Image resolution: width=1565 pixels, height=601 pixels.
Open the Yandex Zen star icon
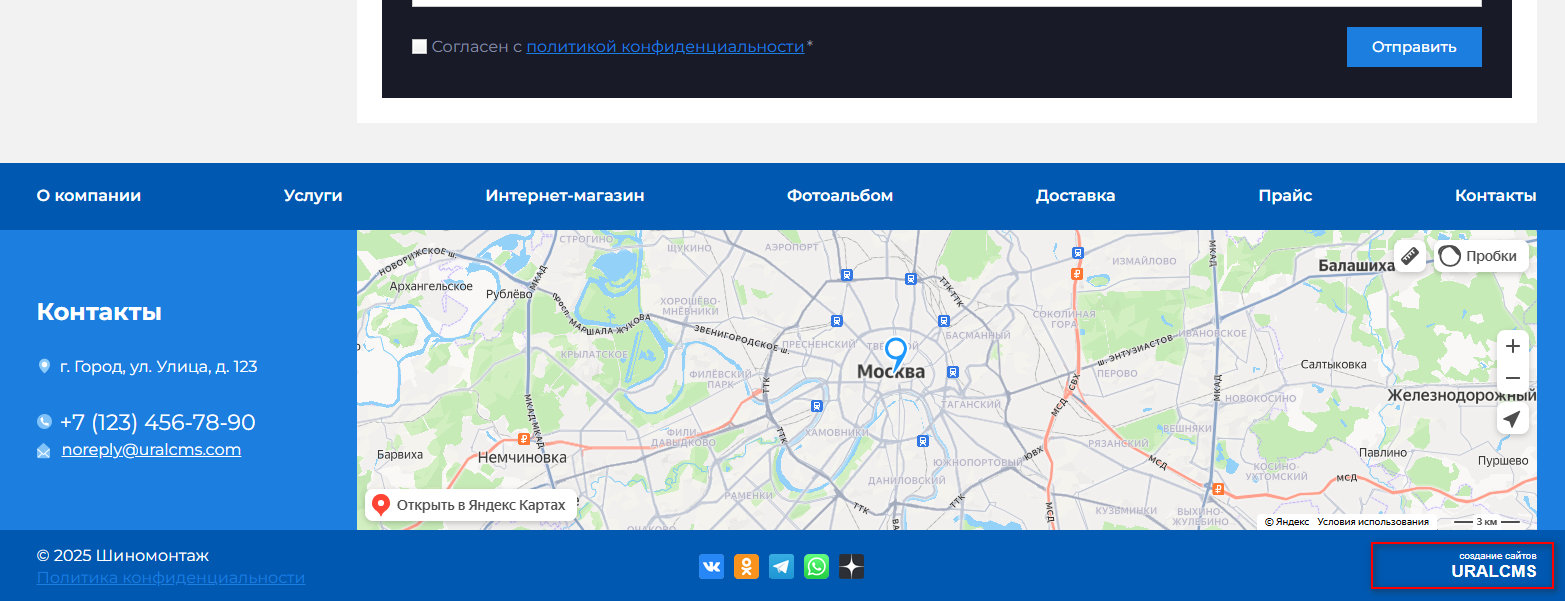pos(851,567)
